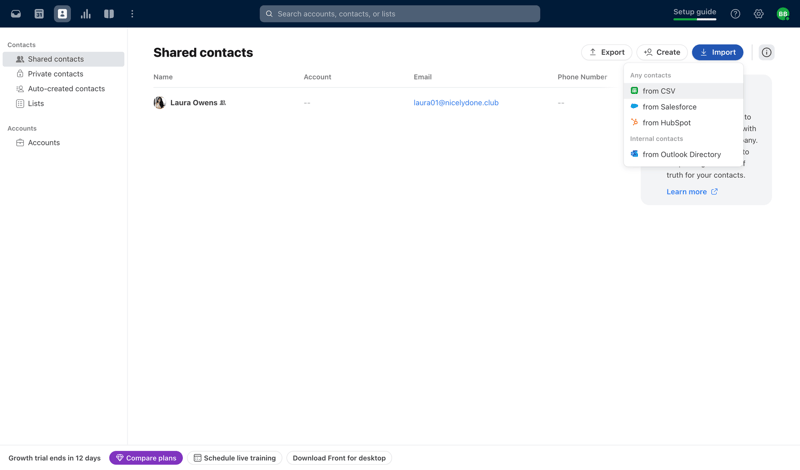The width and height of the screenshot is (800, 470).
Task: Click shared icon next to Laura Owens
Action: pyautogui.click(x=222, y=103)
